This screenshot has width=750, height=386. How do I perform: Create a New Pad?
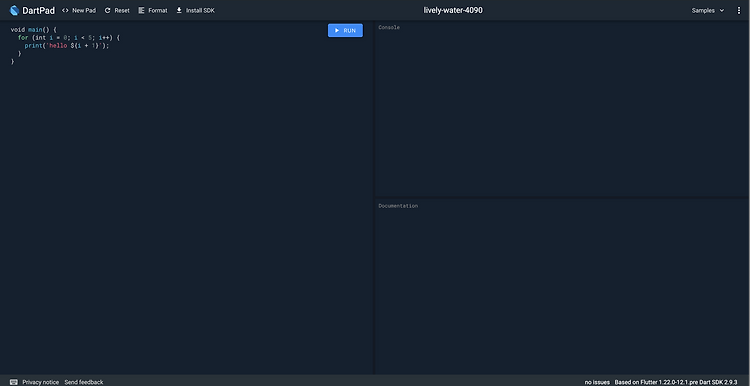pyautogui.click(x=79, y=11)
